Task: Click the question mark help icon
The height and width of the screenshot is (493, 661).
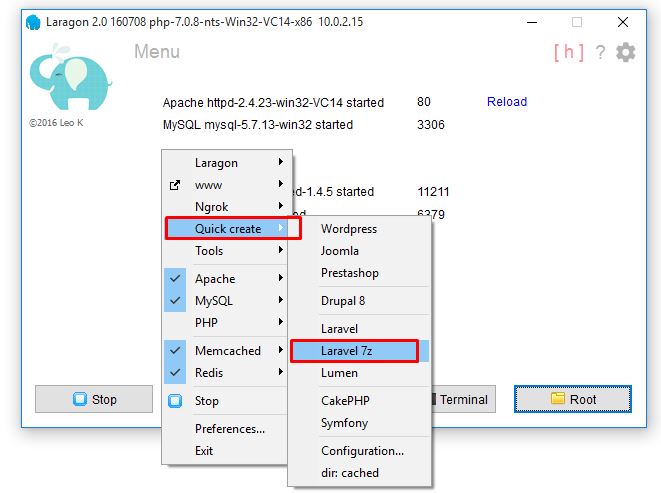Action: click(600, 52)
